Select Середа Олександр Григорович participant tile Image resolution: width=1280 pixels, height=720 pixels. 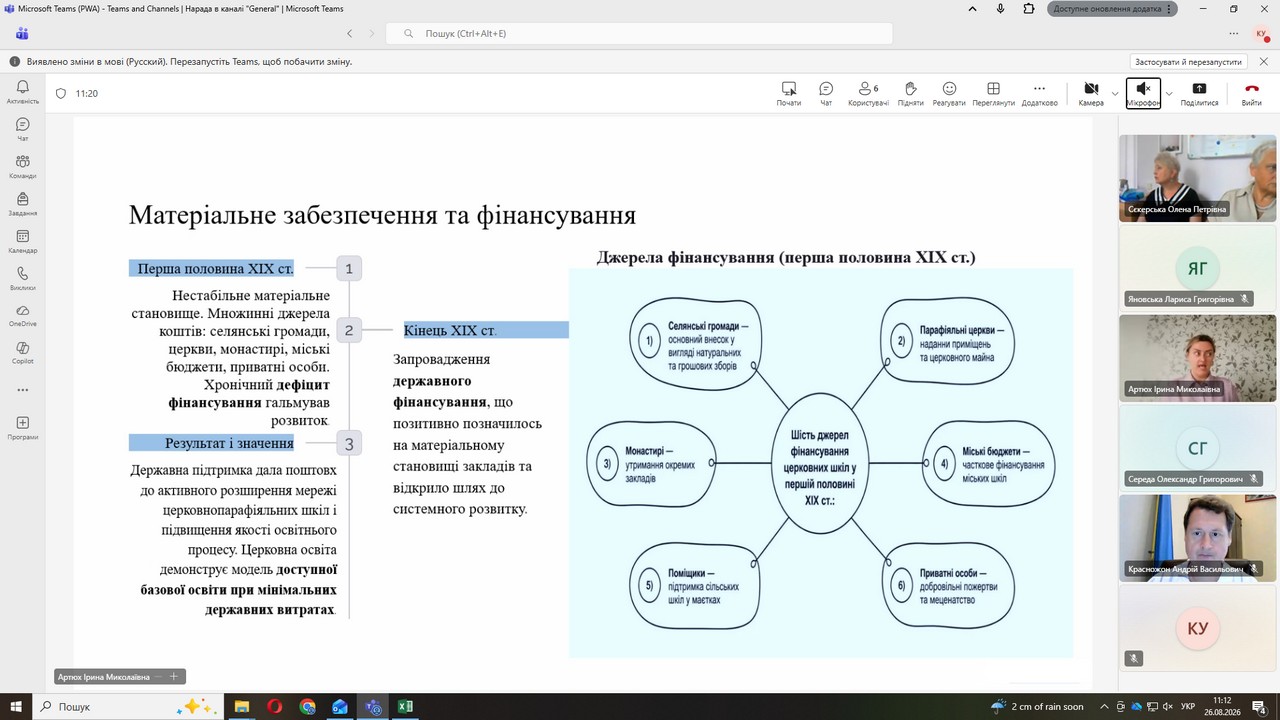pos(1197,448)
